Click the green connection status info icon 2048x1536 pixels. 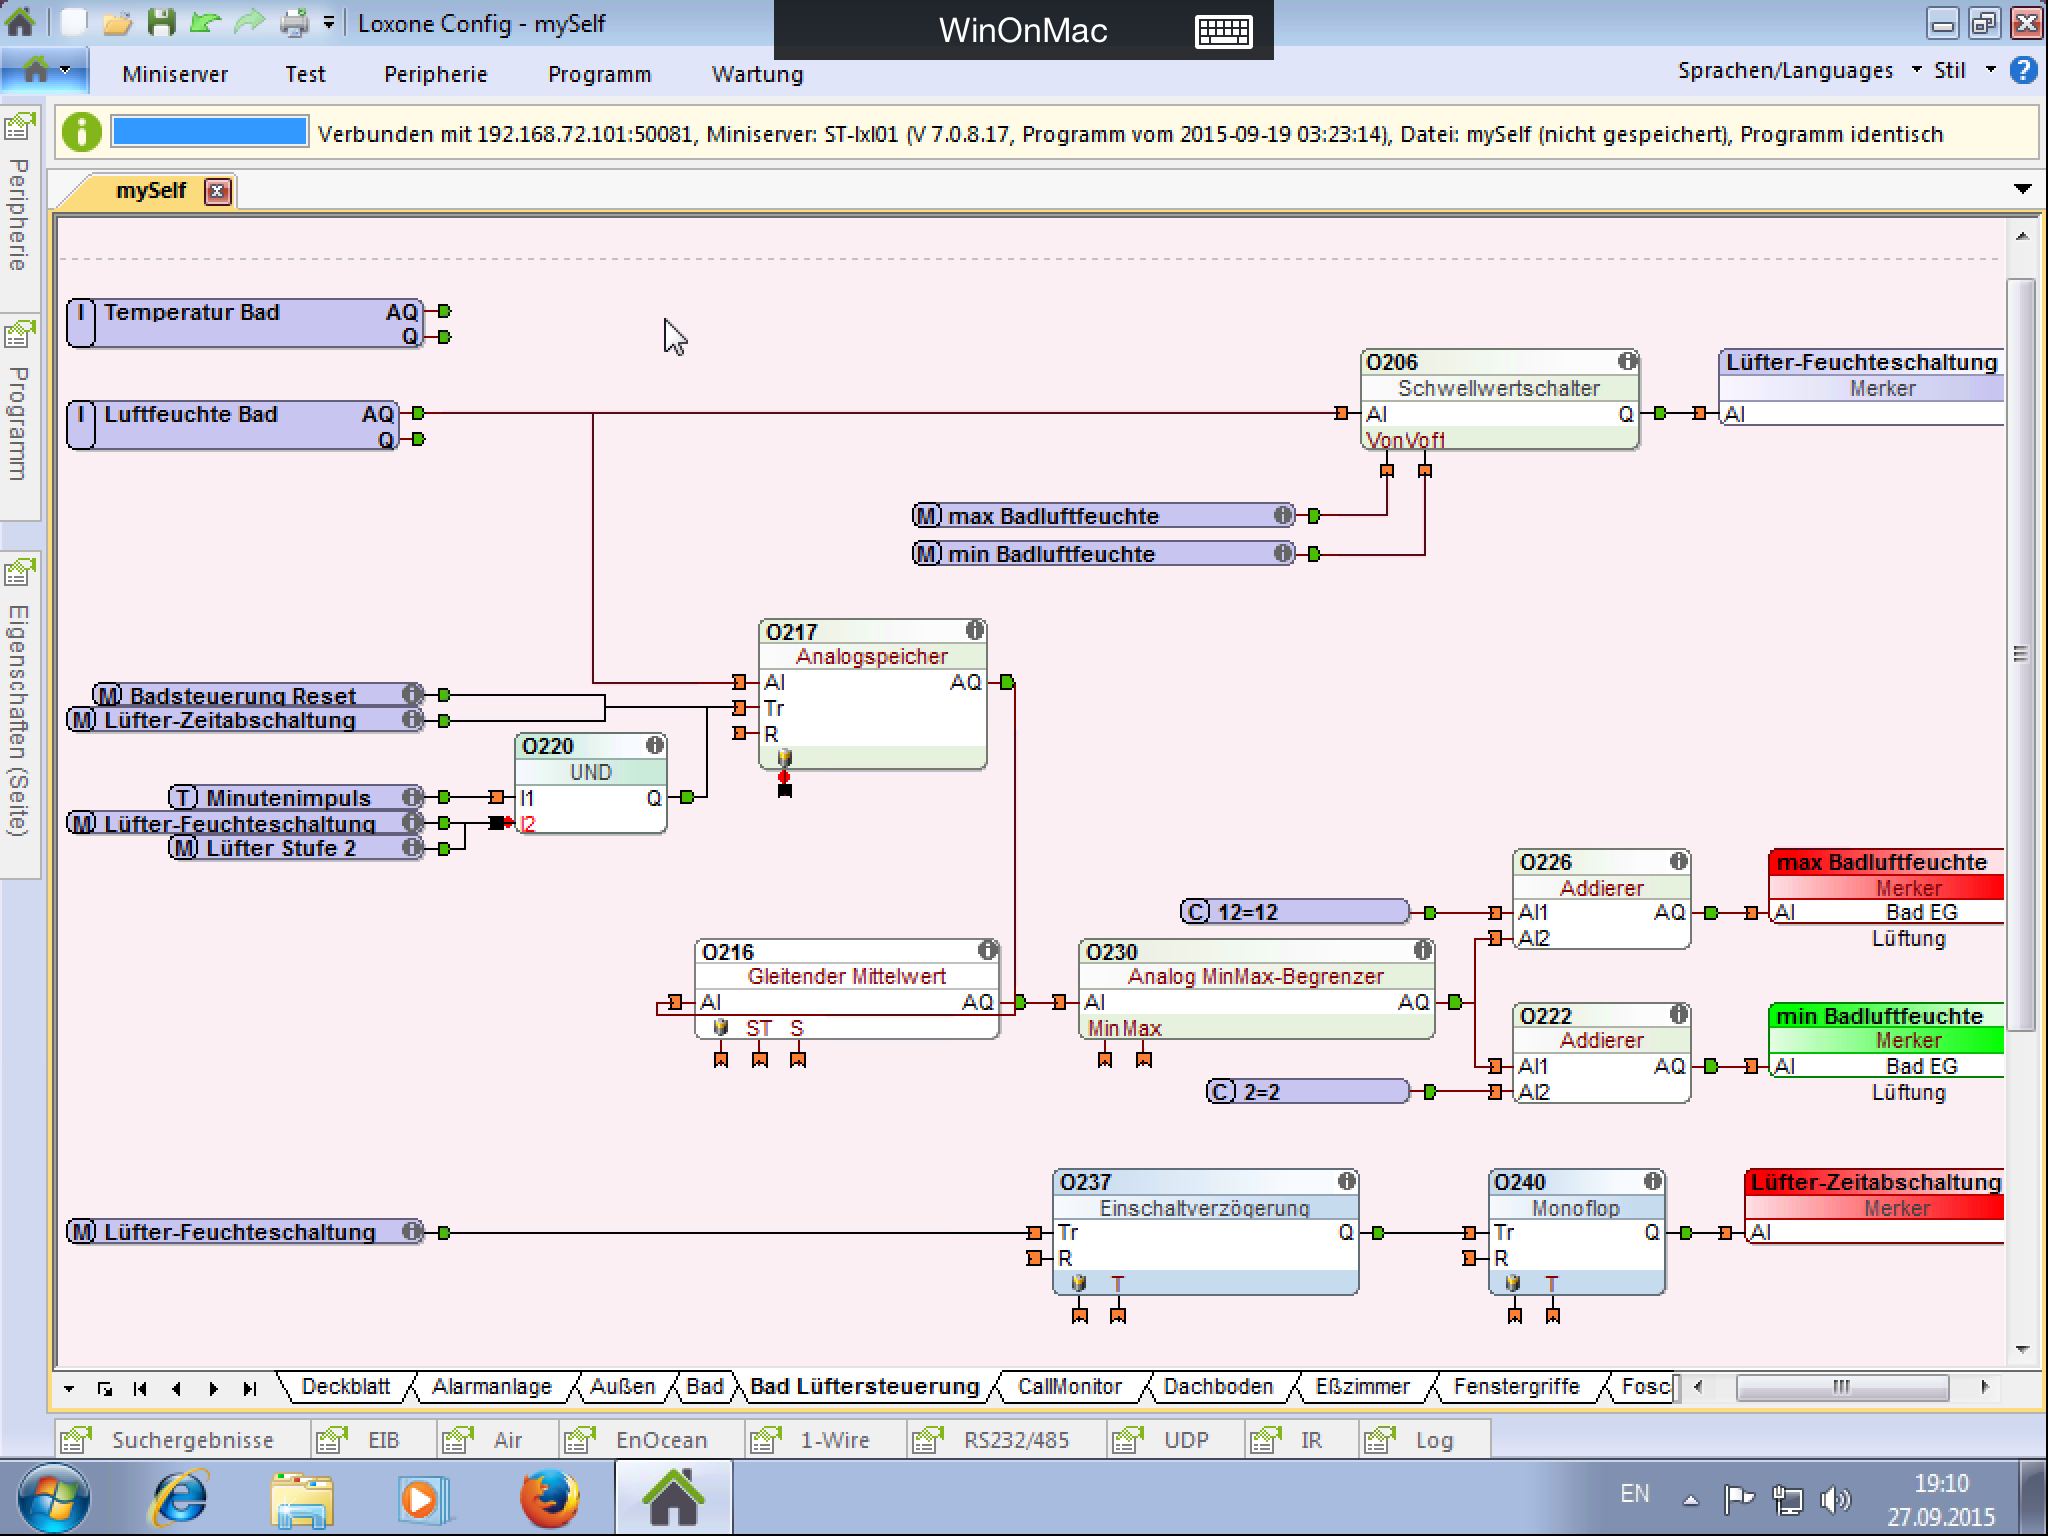coord(81,133)
